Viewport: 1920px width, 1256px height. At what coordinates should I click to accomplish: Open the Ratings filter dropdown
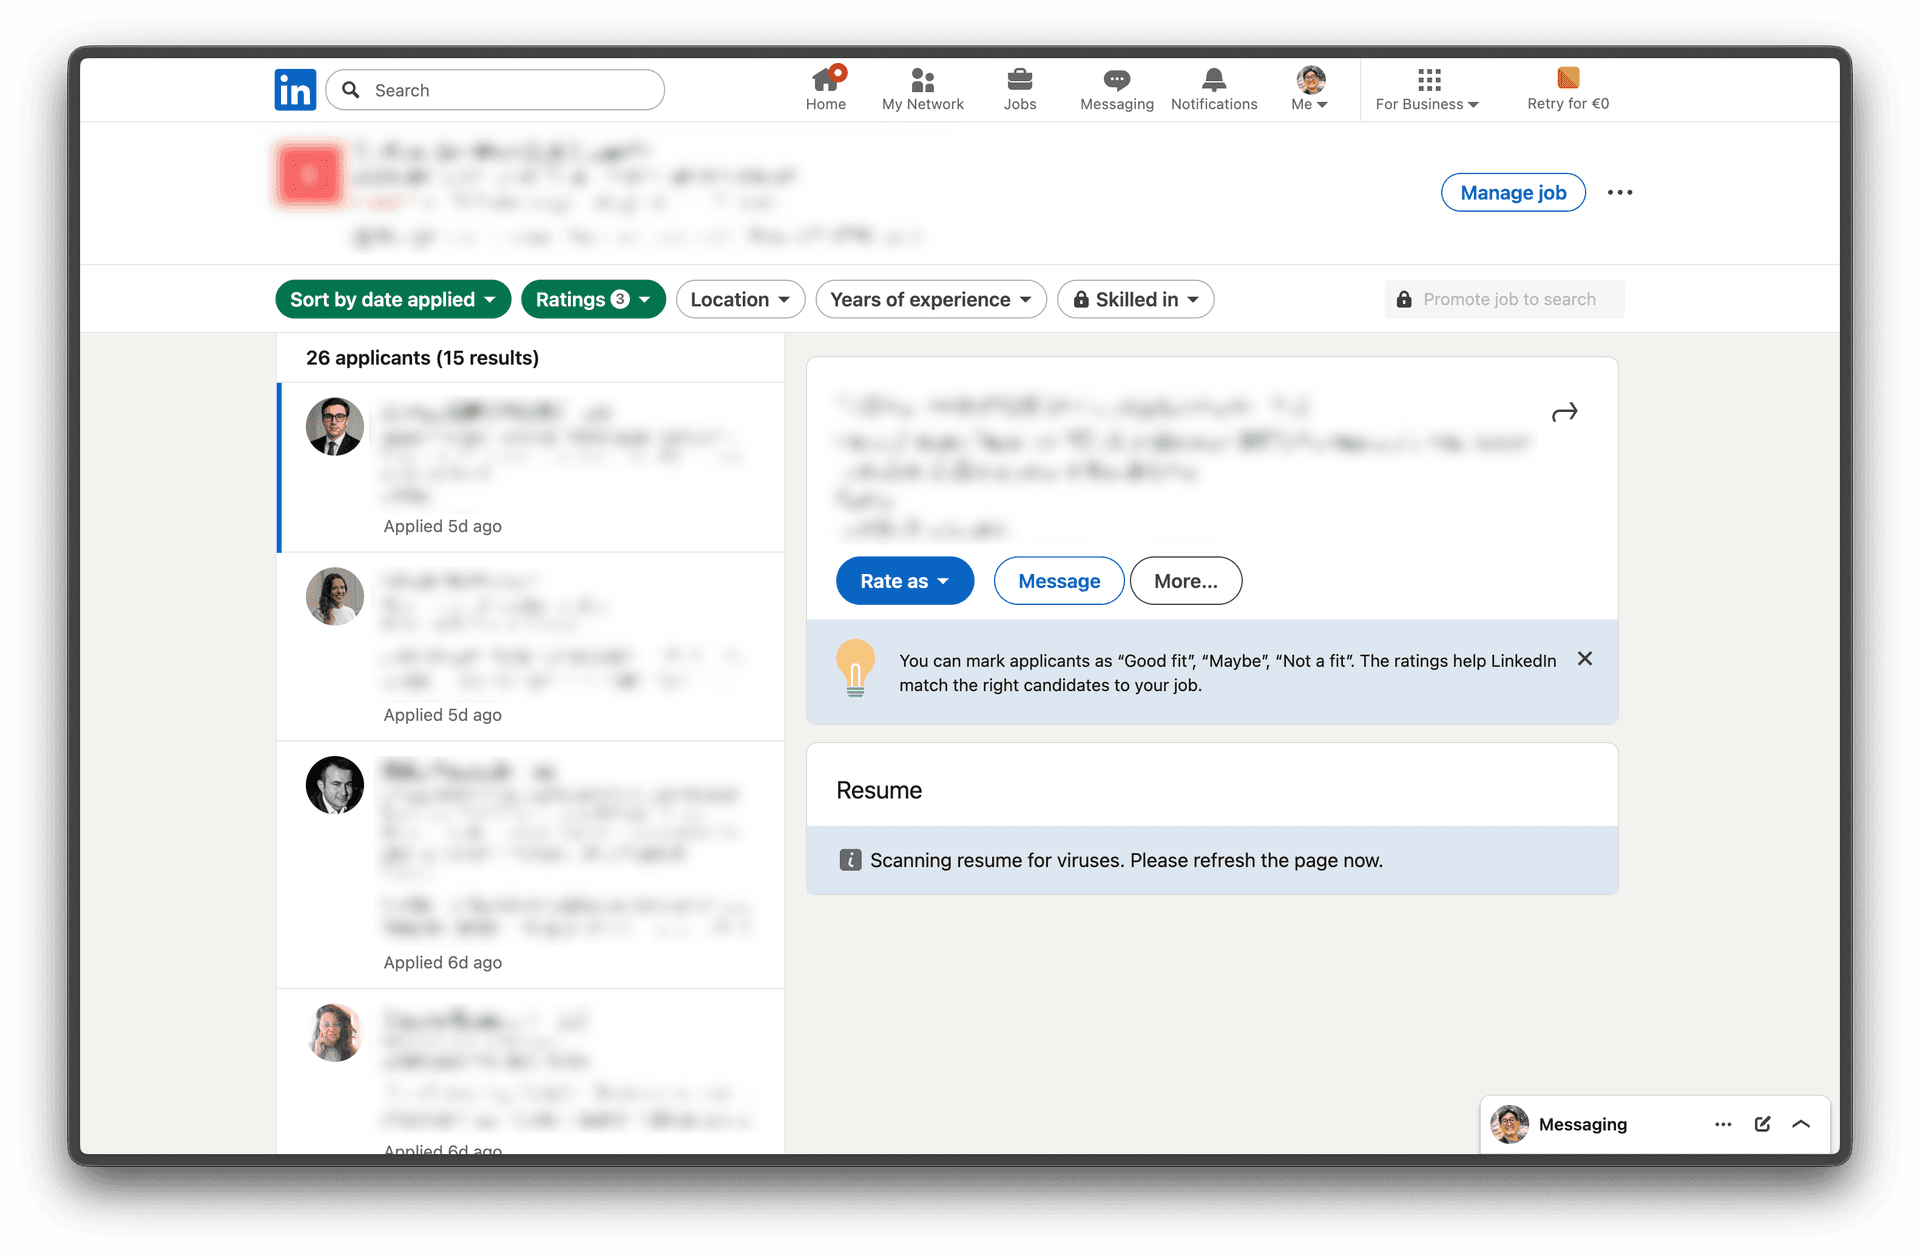click(593, 299)
